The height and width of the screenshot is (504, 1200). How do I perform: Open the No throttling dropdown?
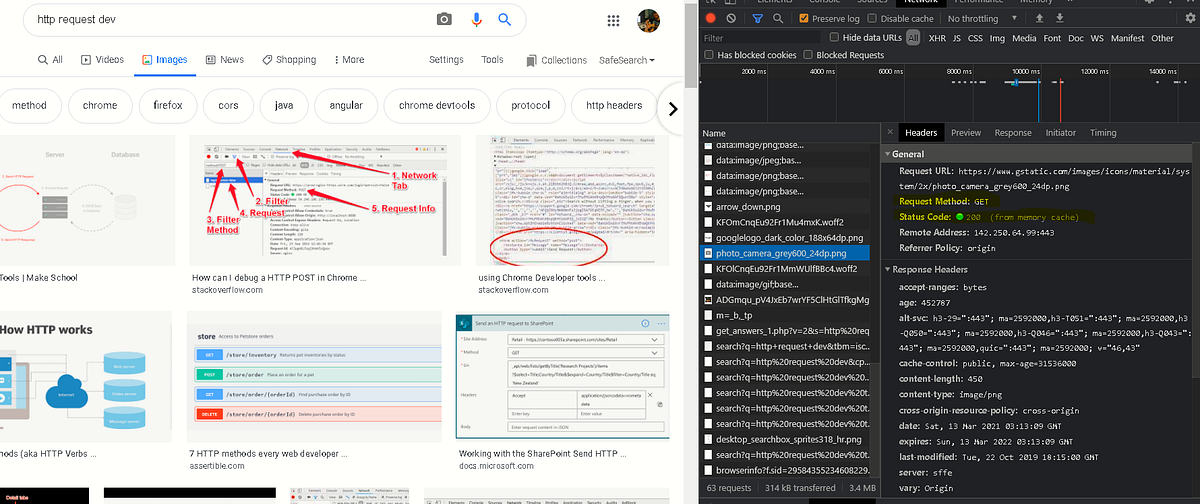982,18
